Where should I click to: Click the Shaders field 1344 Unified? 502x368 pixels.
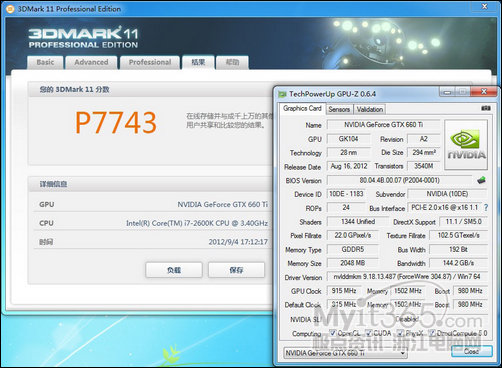(358, 222)
